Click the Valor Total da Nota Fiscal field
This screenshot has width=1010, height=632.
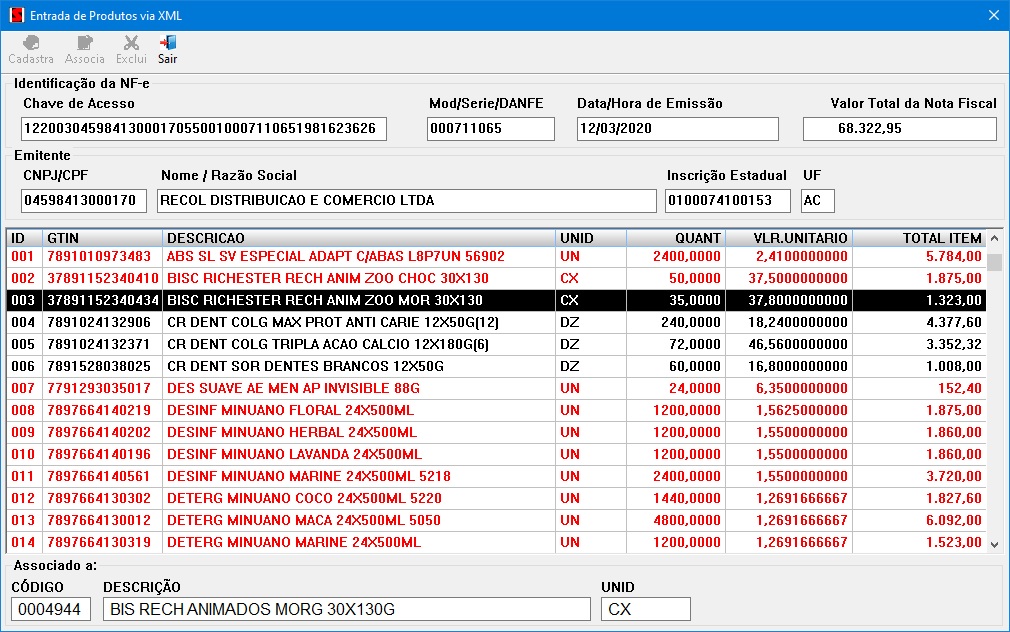[x=899, y=129]
